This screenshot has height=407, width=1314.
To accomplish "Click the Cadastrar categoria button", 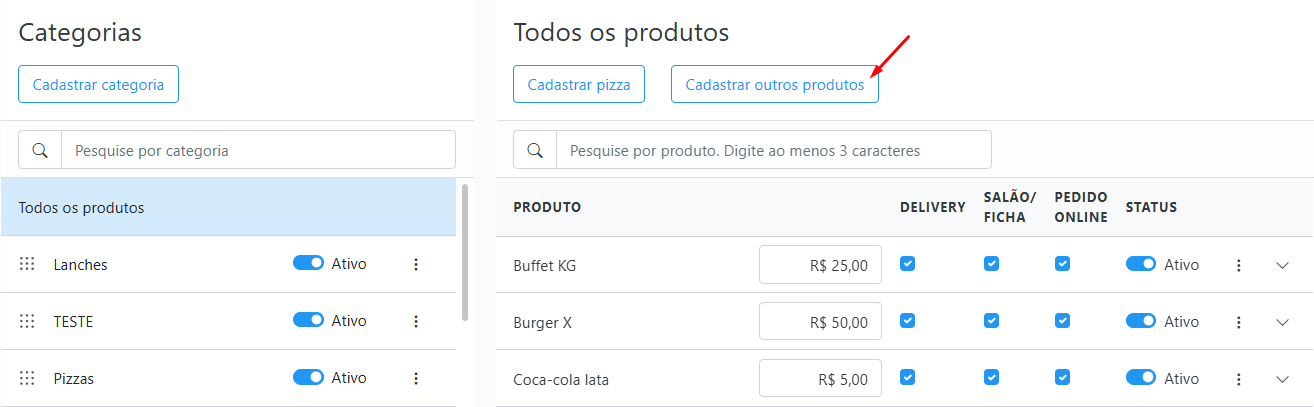I will pos(98,85).
